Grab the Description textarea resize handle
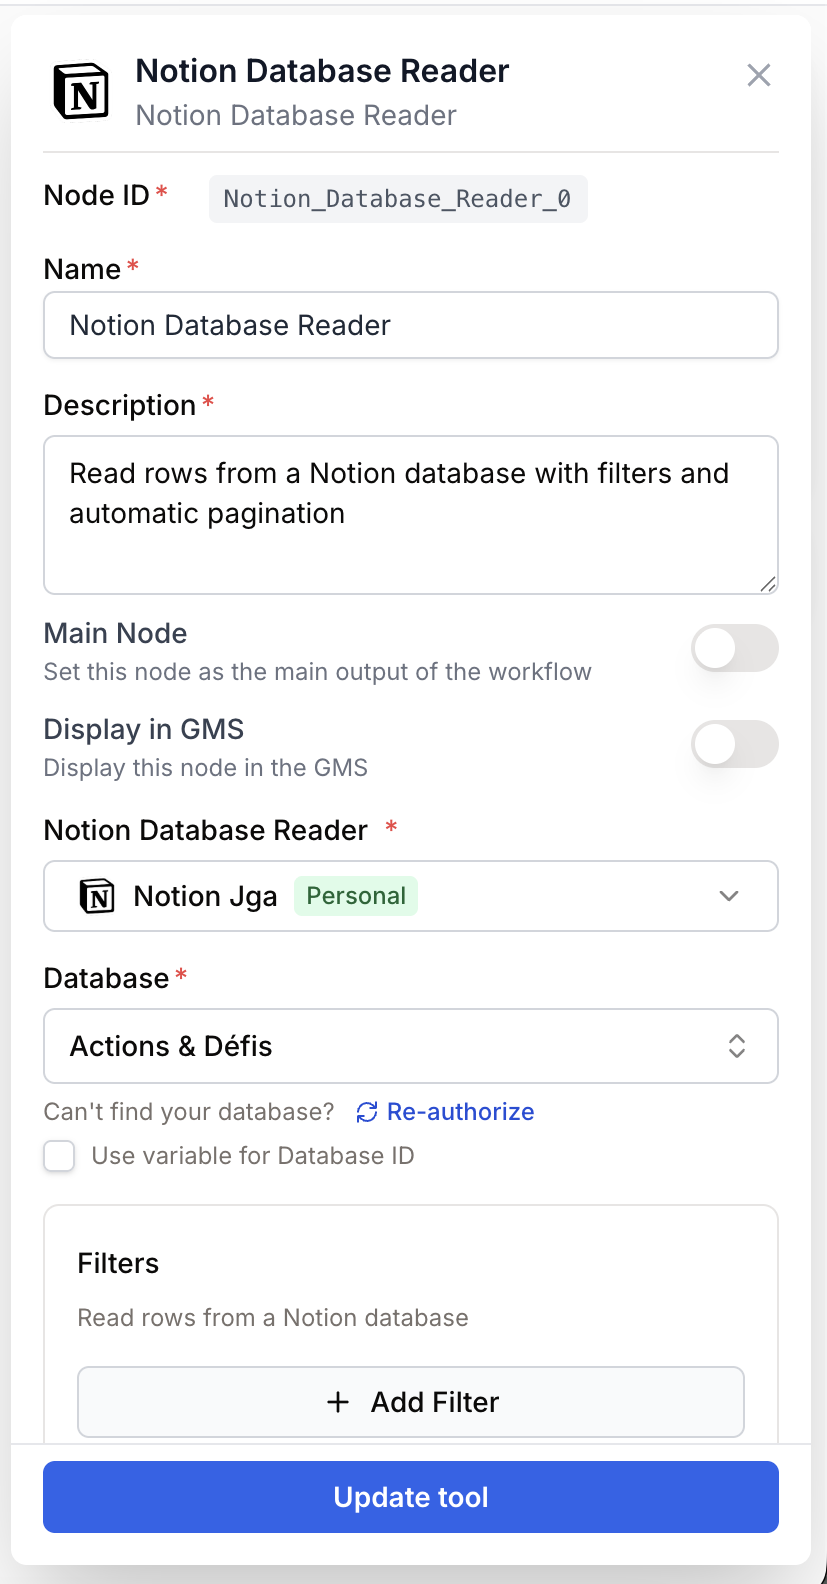This screenshot has width=827, height=1584. coord(767,584)
